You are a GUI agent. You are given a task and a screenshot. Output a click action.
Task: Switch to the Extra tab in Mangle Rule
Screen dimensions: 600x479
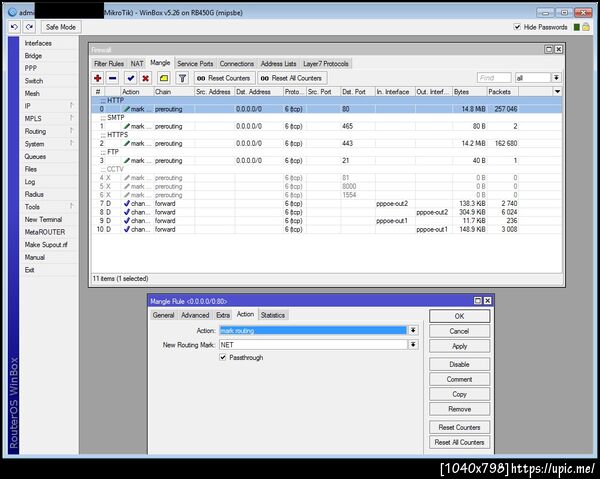(223, 315)
